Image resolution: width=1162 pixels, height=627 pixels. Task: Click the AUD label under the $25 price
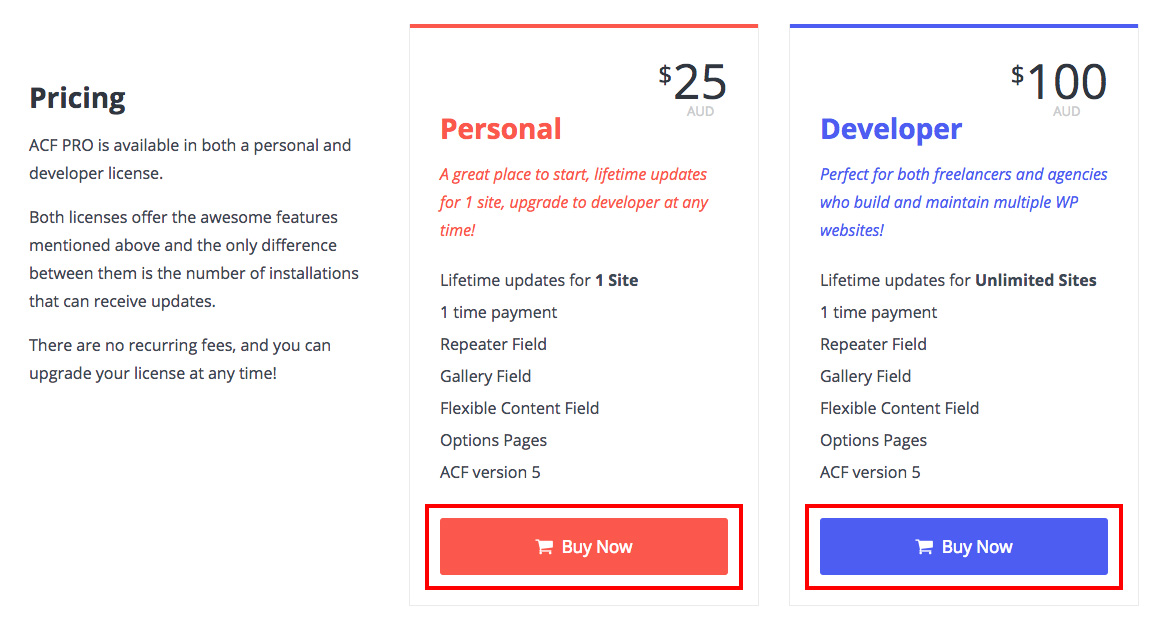pos(700,111)
